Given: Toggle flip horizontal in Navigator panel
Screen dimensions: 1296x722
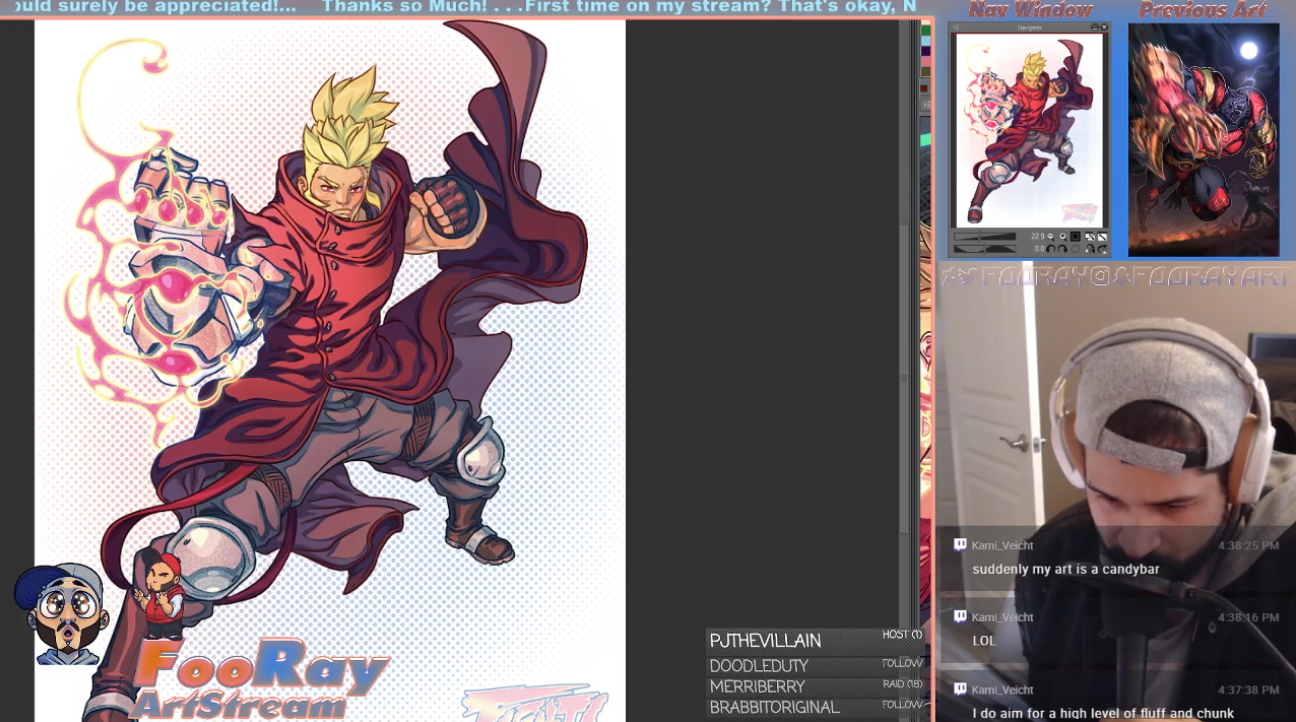Looking at the screenshot, I should (x=1090, y=237).
